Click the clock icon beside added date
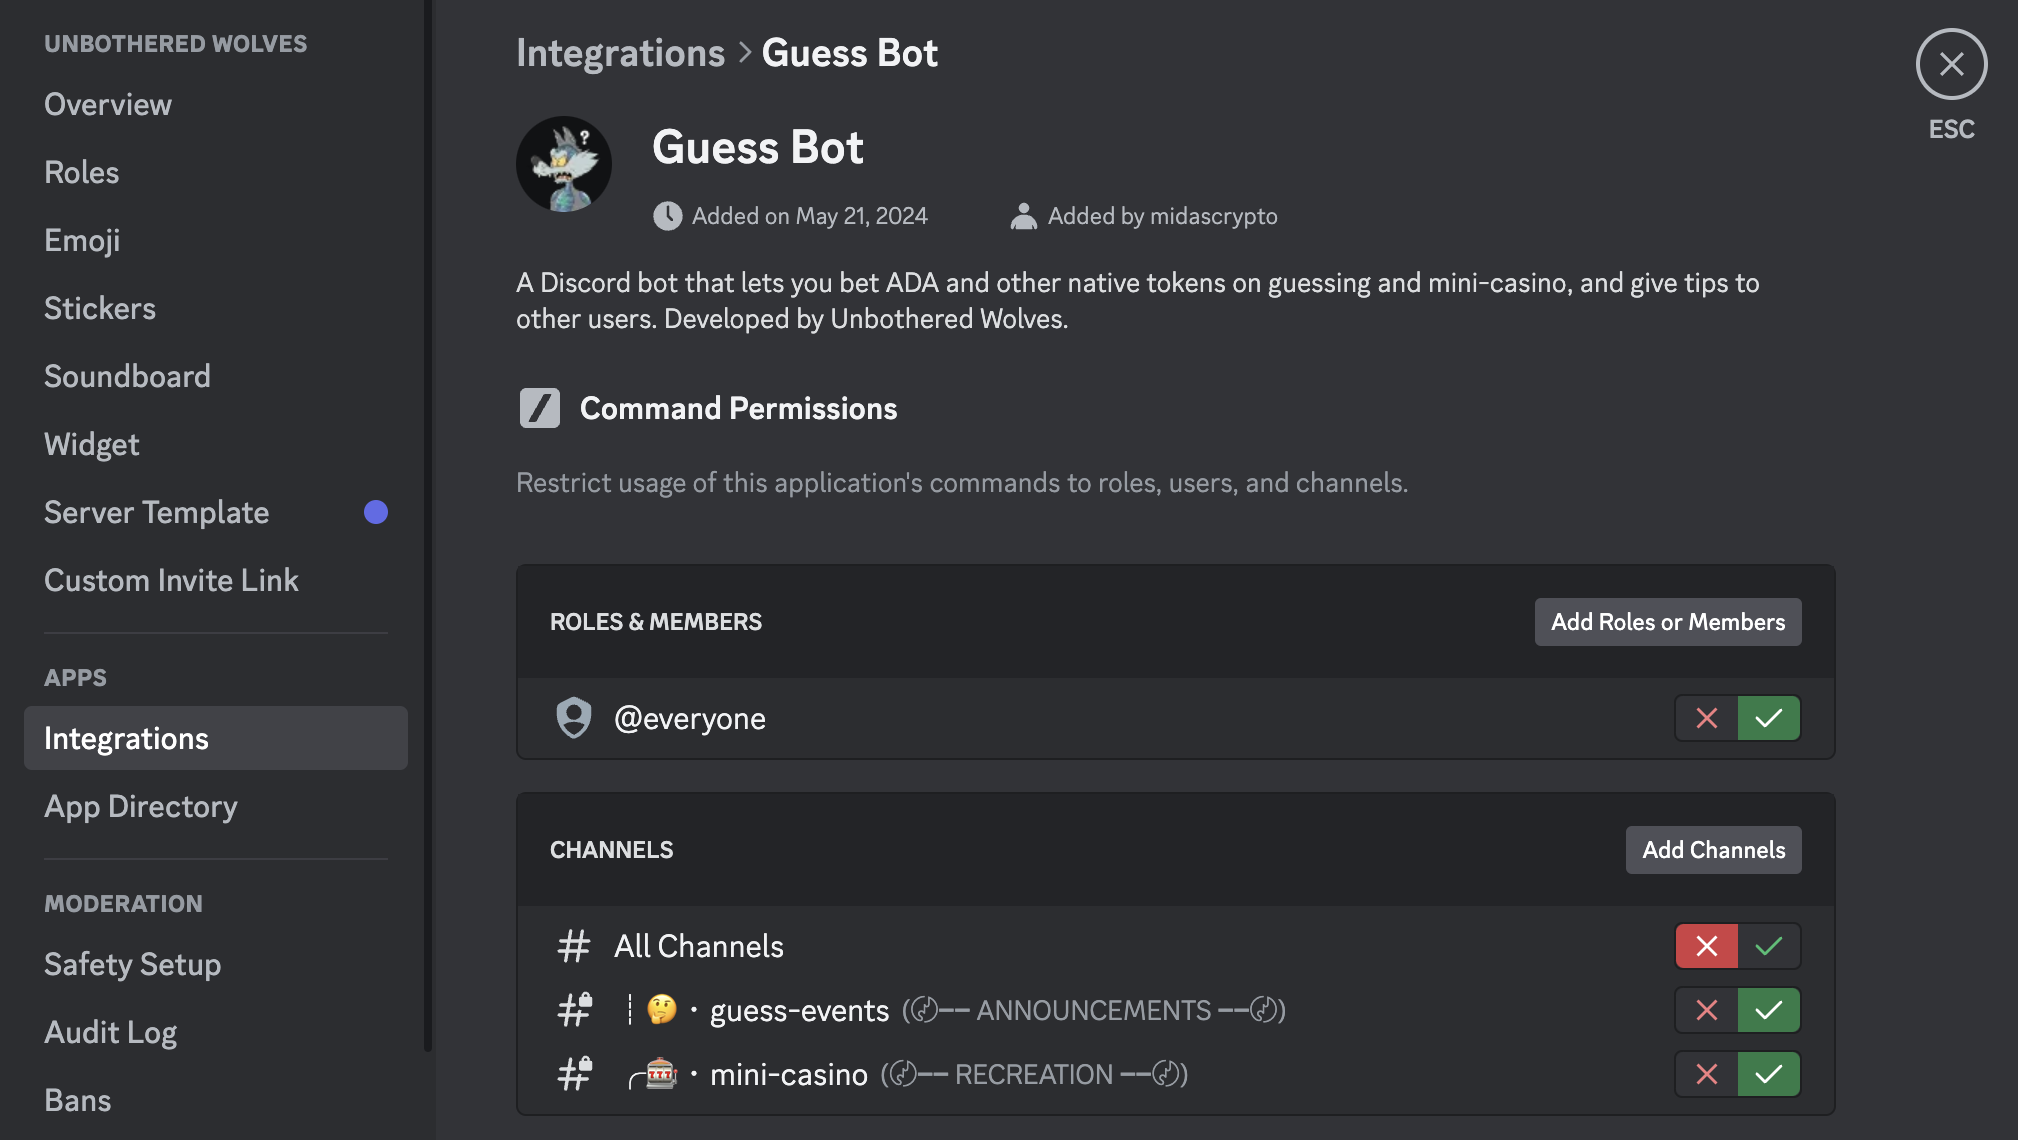 pyautogui.click(x=667, y=216)
